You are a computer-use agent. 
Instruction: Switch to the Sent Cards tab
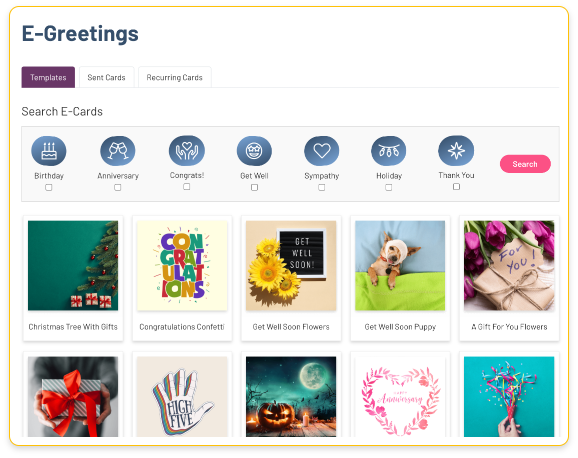107,77
